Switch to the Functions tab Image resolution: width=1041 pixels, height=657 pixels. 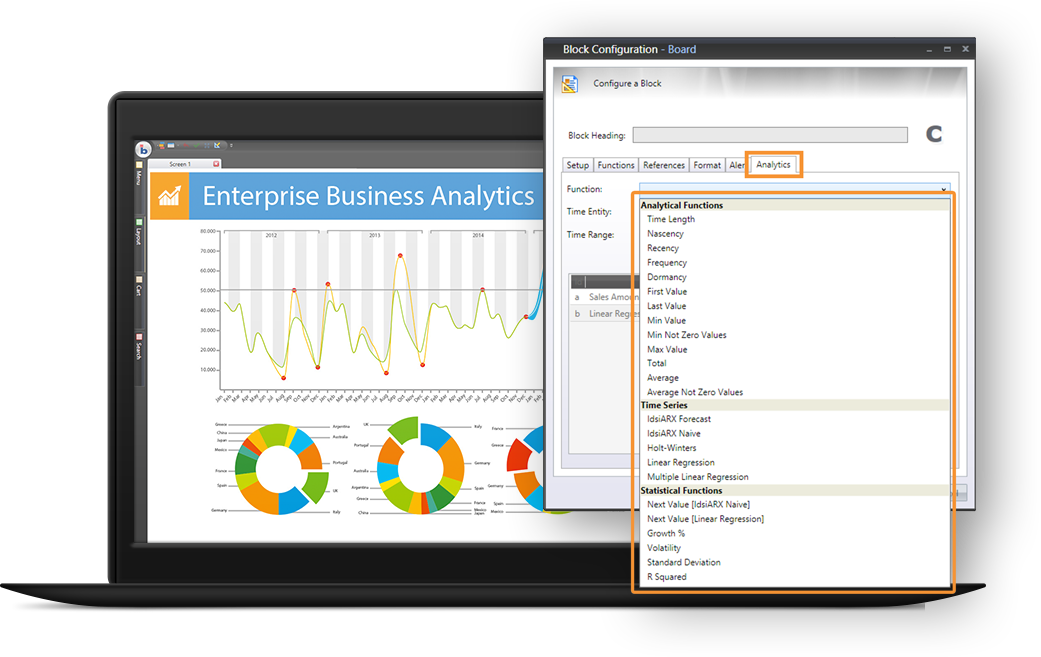[x=616, y=165]
